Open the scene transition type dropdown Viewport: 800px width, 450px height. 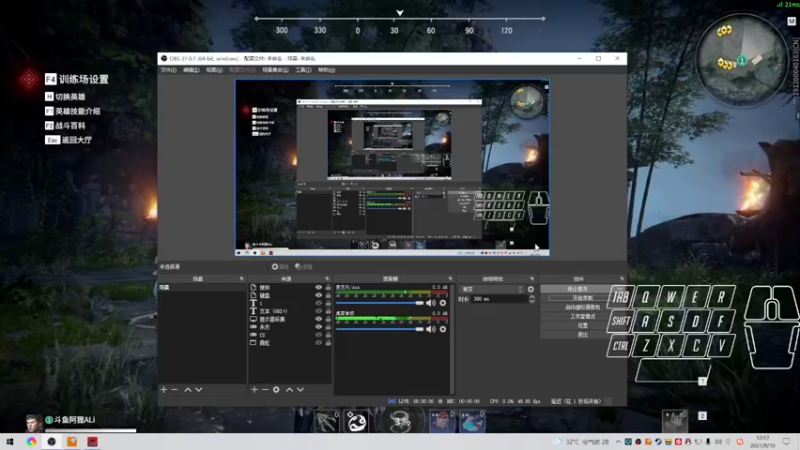[492, 289]
